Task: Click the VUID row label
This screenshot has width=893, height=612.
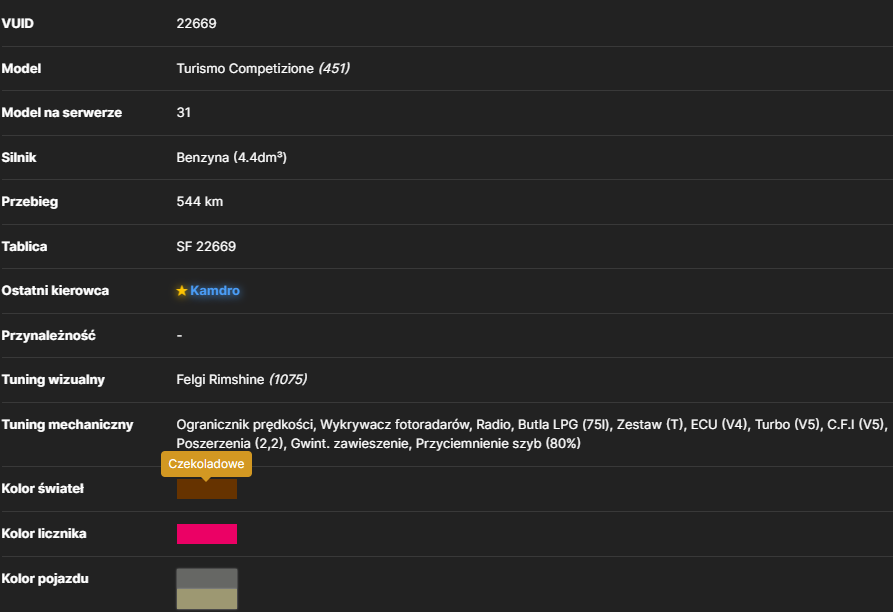Action: coord(18,23)
